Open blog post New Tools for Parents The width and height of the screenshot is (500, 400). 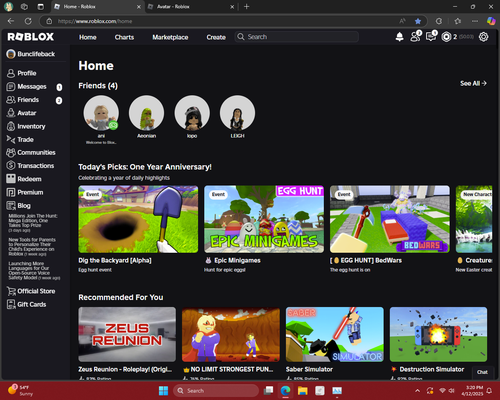click(x=32, y=247)
